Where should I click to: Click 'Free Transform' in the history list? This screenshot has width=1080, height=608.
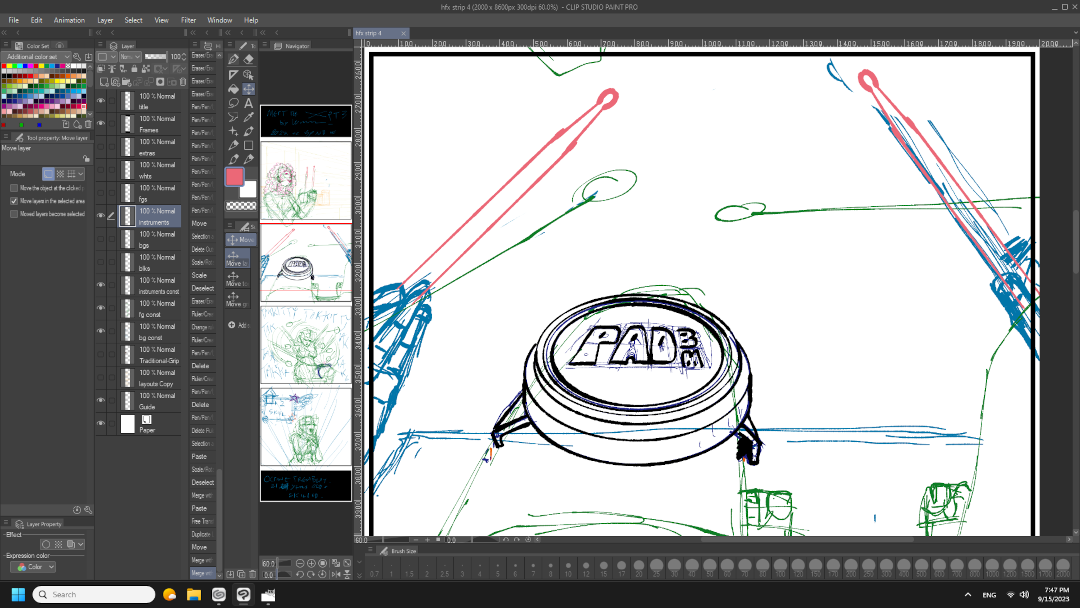click(202, 521)
